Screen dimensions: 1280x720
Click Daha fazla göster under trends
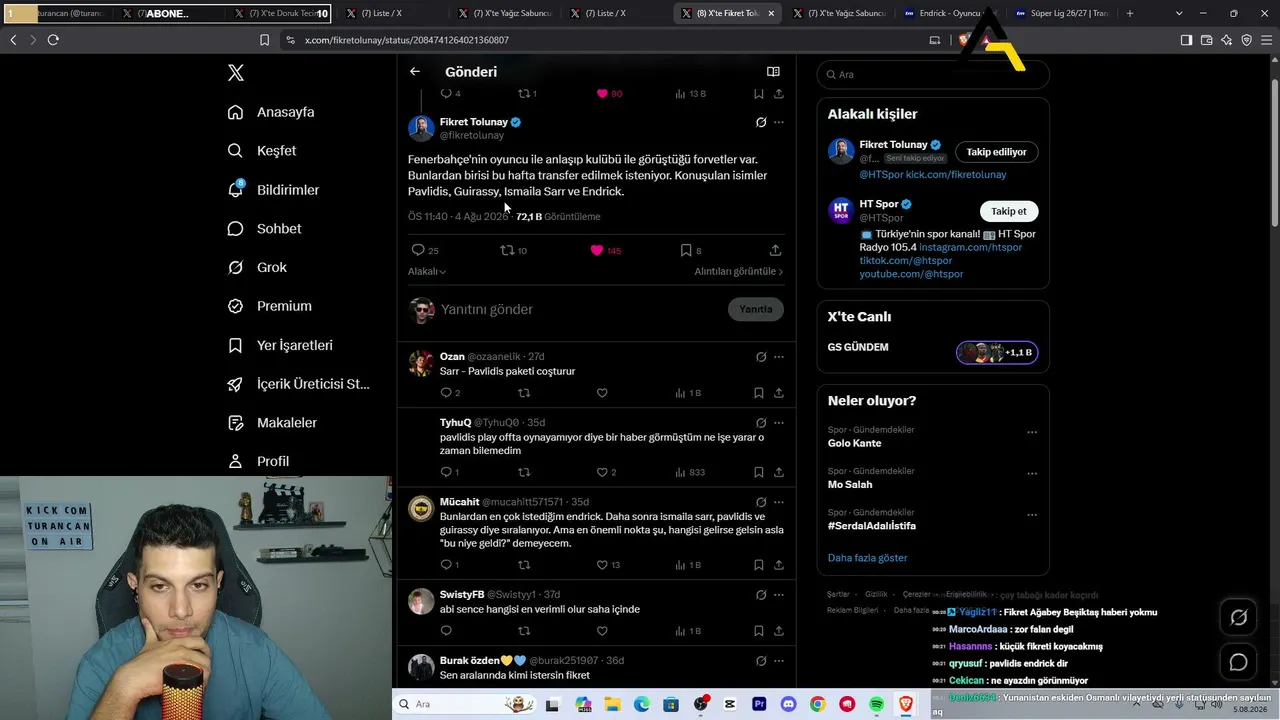(867, 558)
